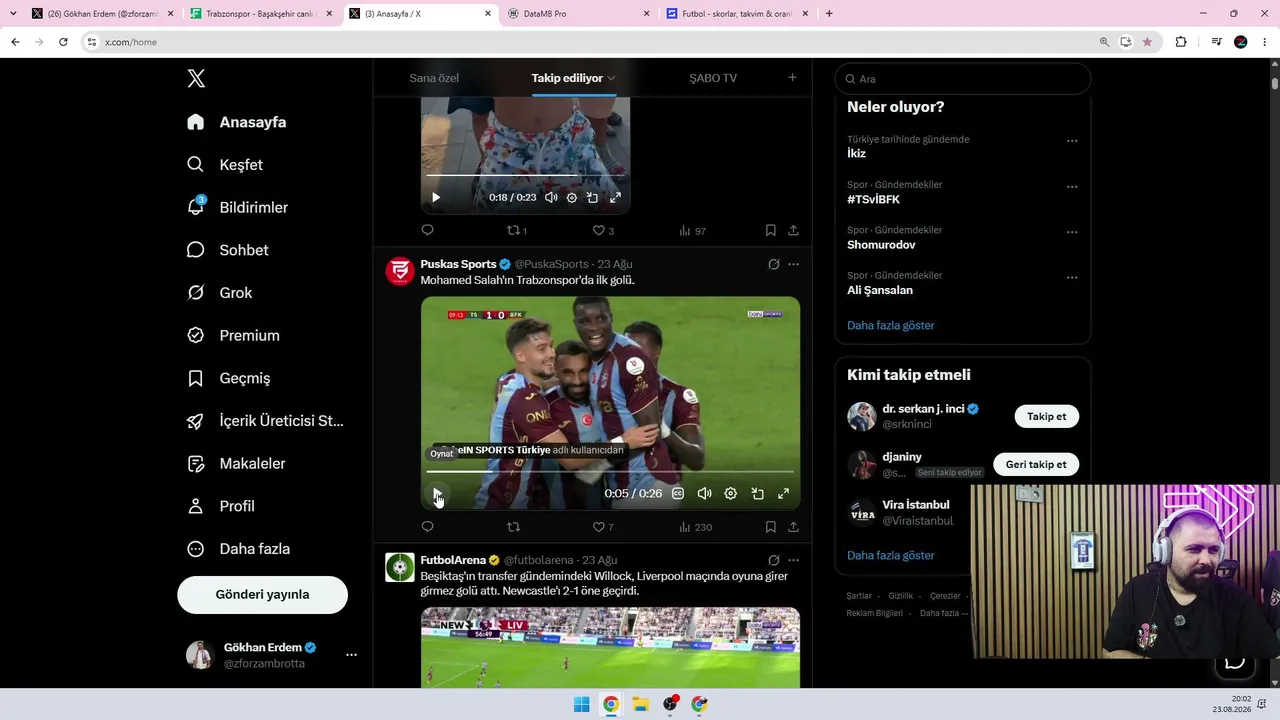Open more options on Puskas Sports post
Screen dimensions: 1280x720
(x=794, y=264)
